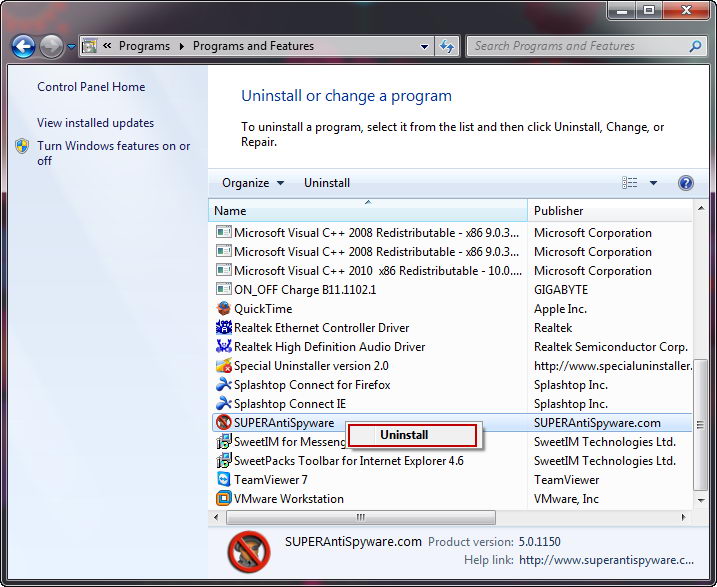This screenshot has height=587, width=717.
Task: Click Apple Inc. publisher cell
Action: click(560, 309)
